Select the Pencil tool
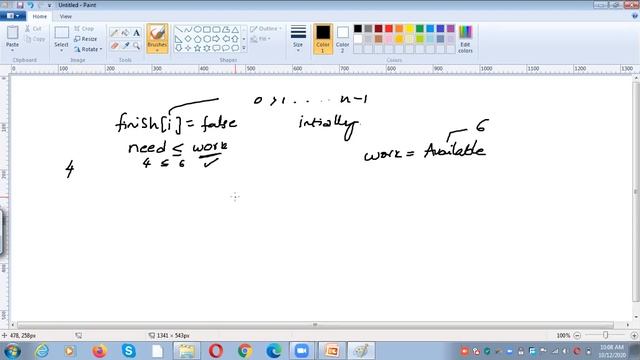Image resolution: width=640 pixels, height=360 pixels. [115, 33]
